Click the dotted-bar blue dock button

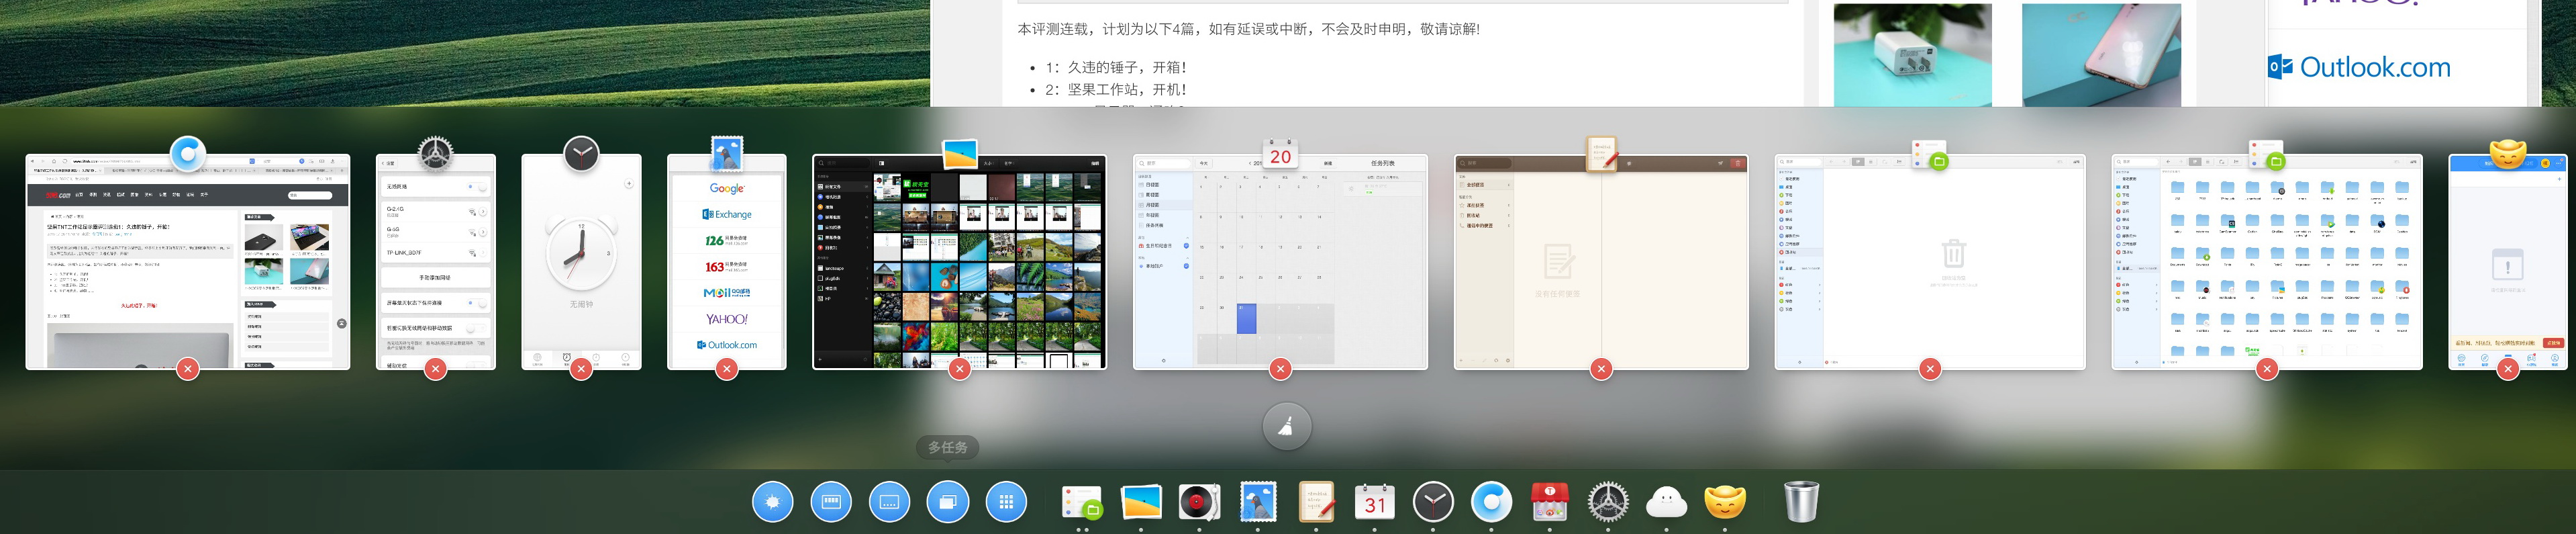(890, 502)
